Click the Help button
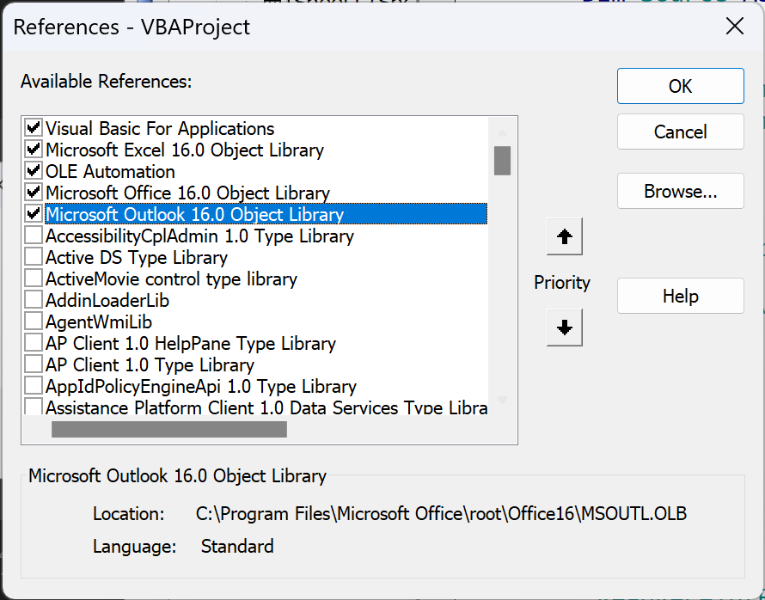Screen dimensions: 765x600 pos(680,296)
